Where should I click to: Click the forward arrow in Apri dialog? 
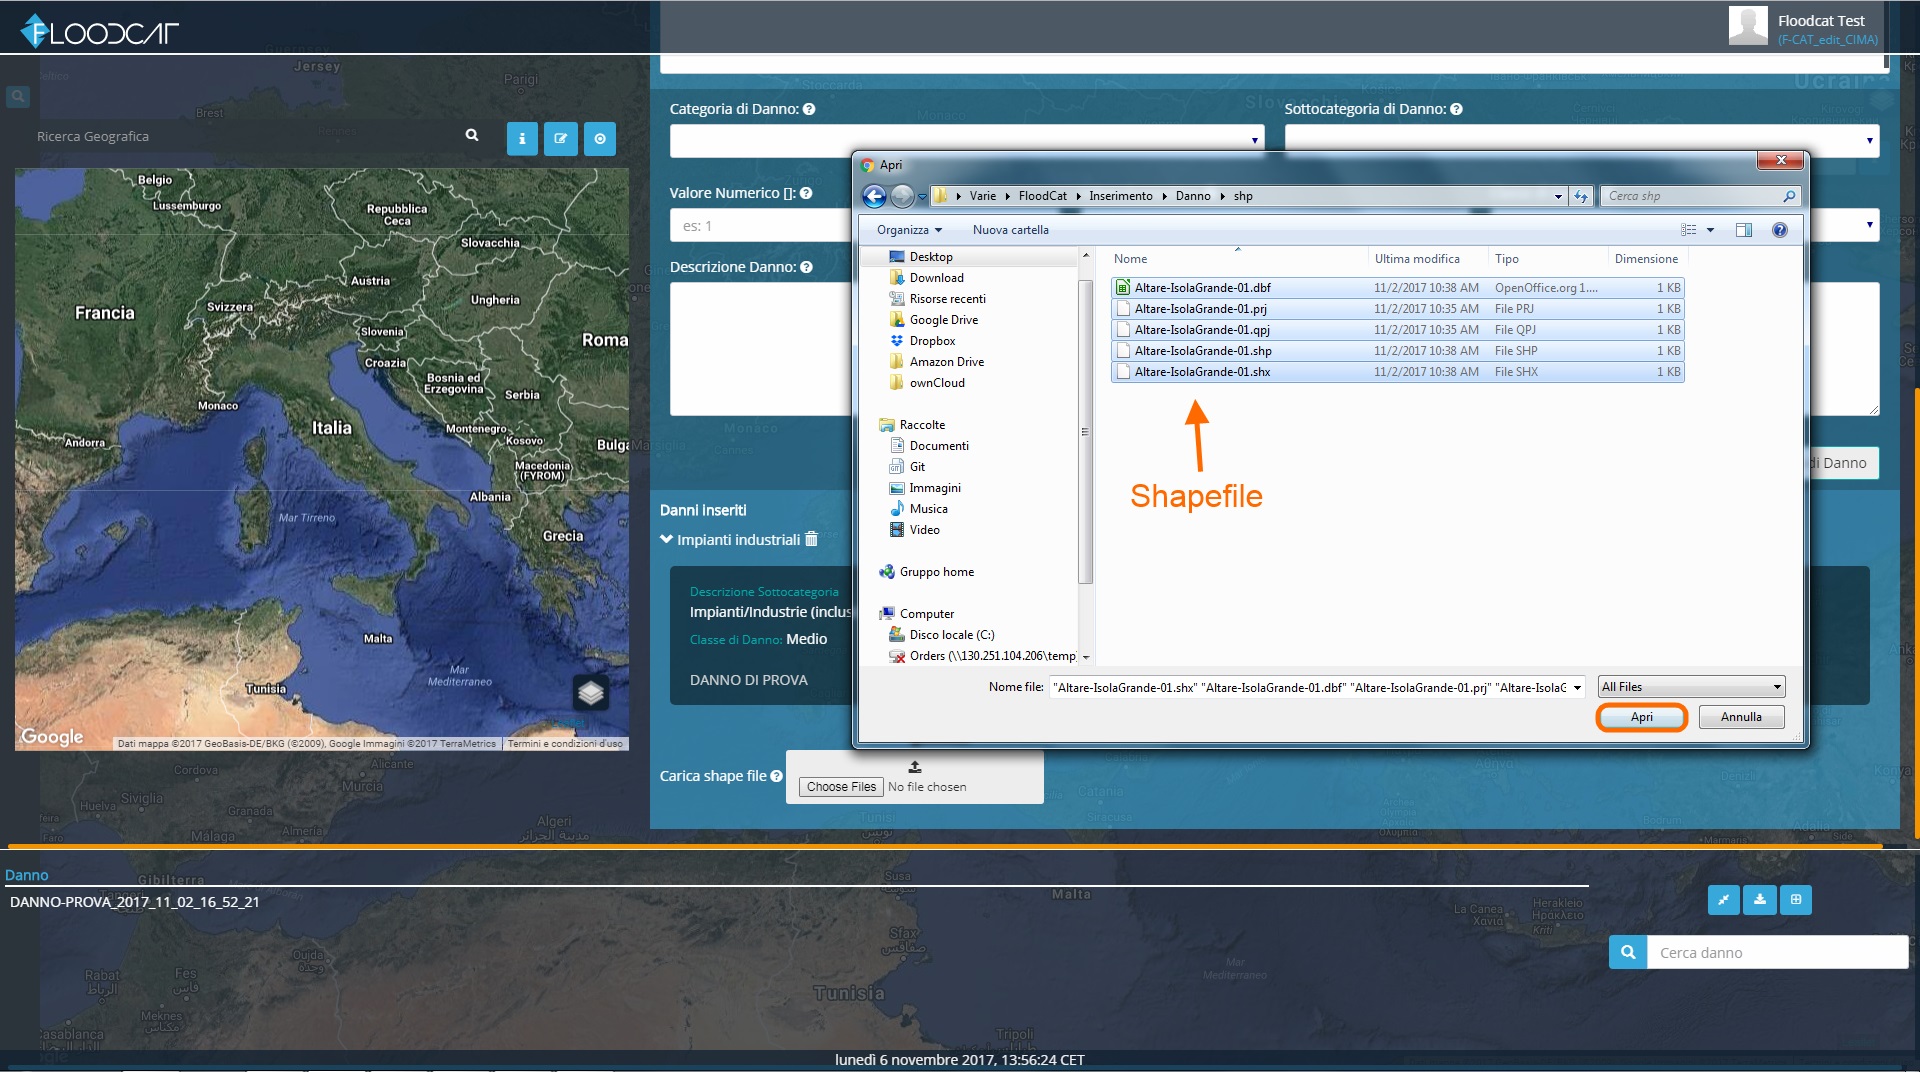[902, 196]
